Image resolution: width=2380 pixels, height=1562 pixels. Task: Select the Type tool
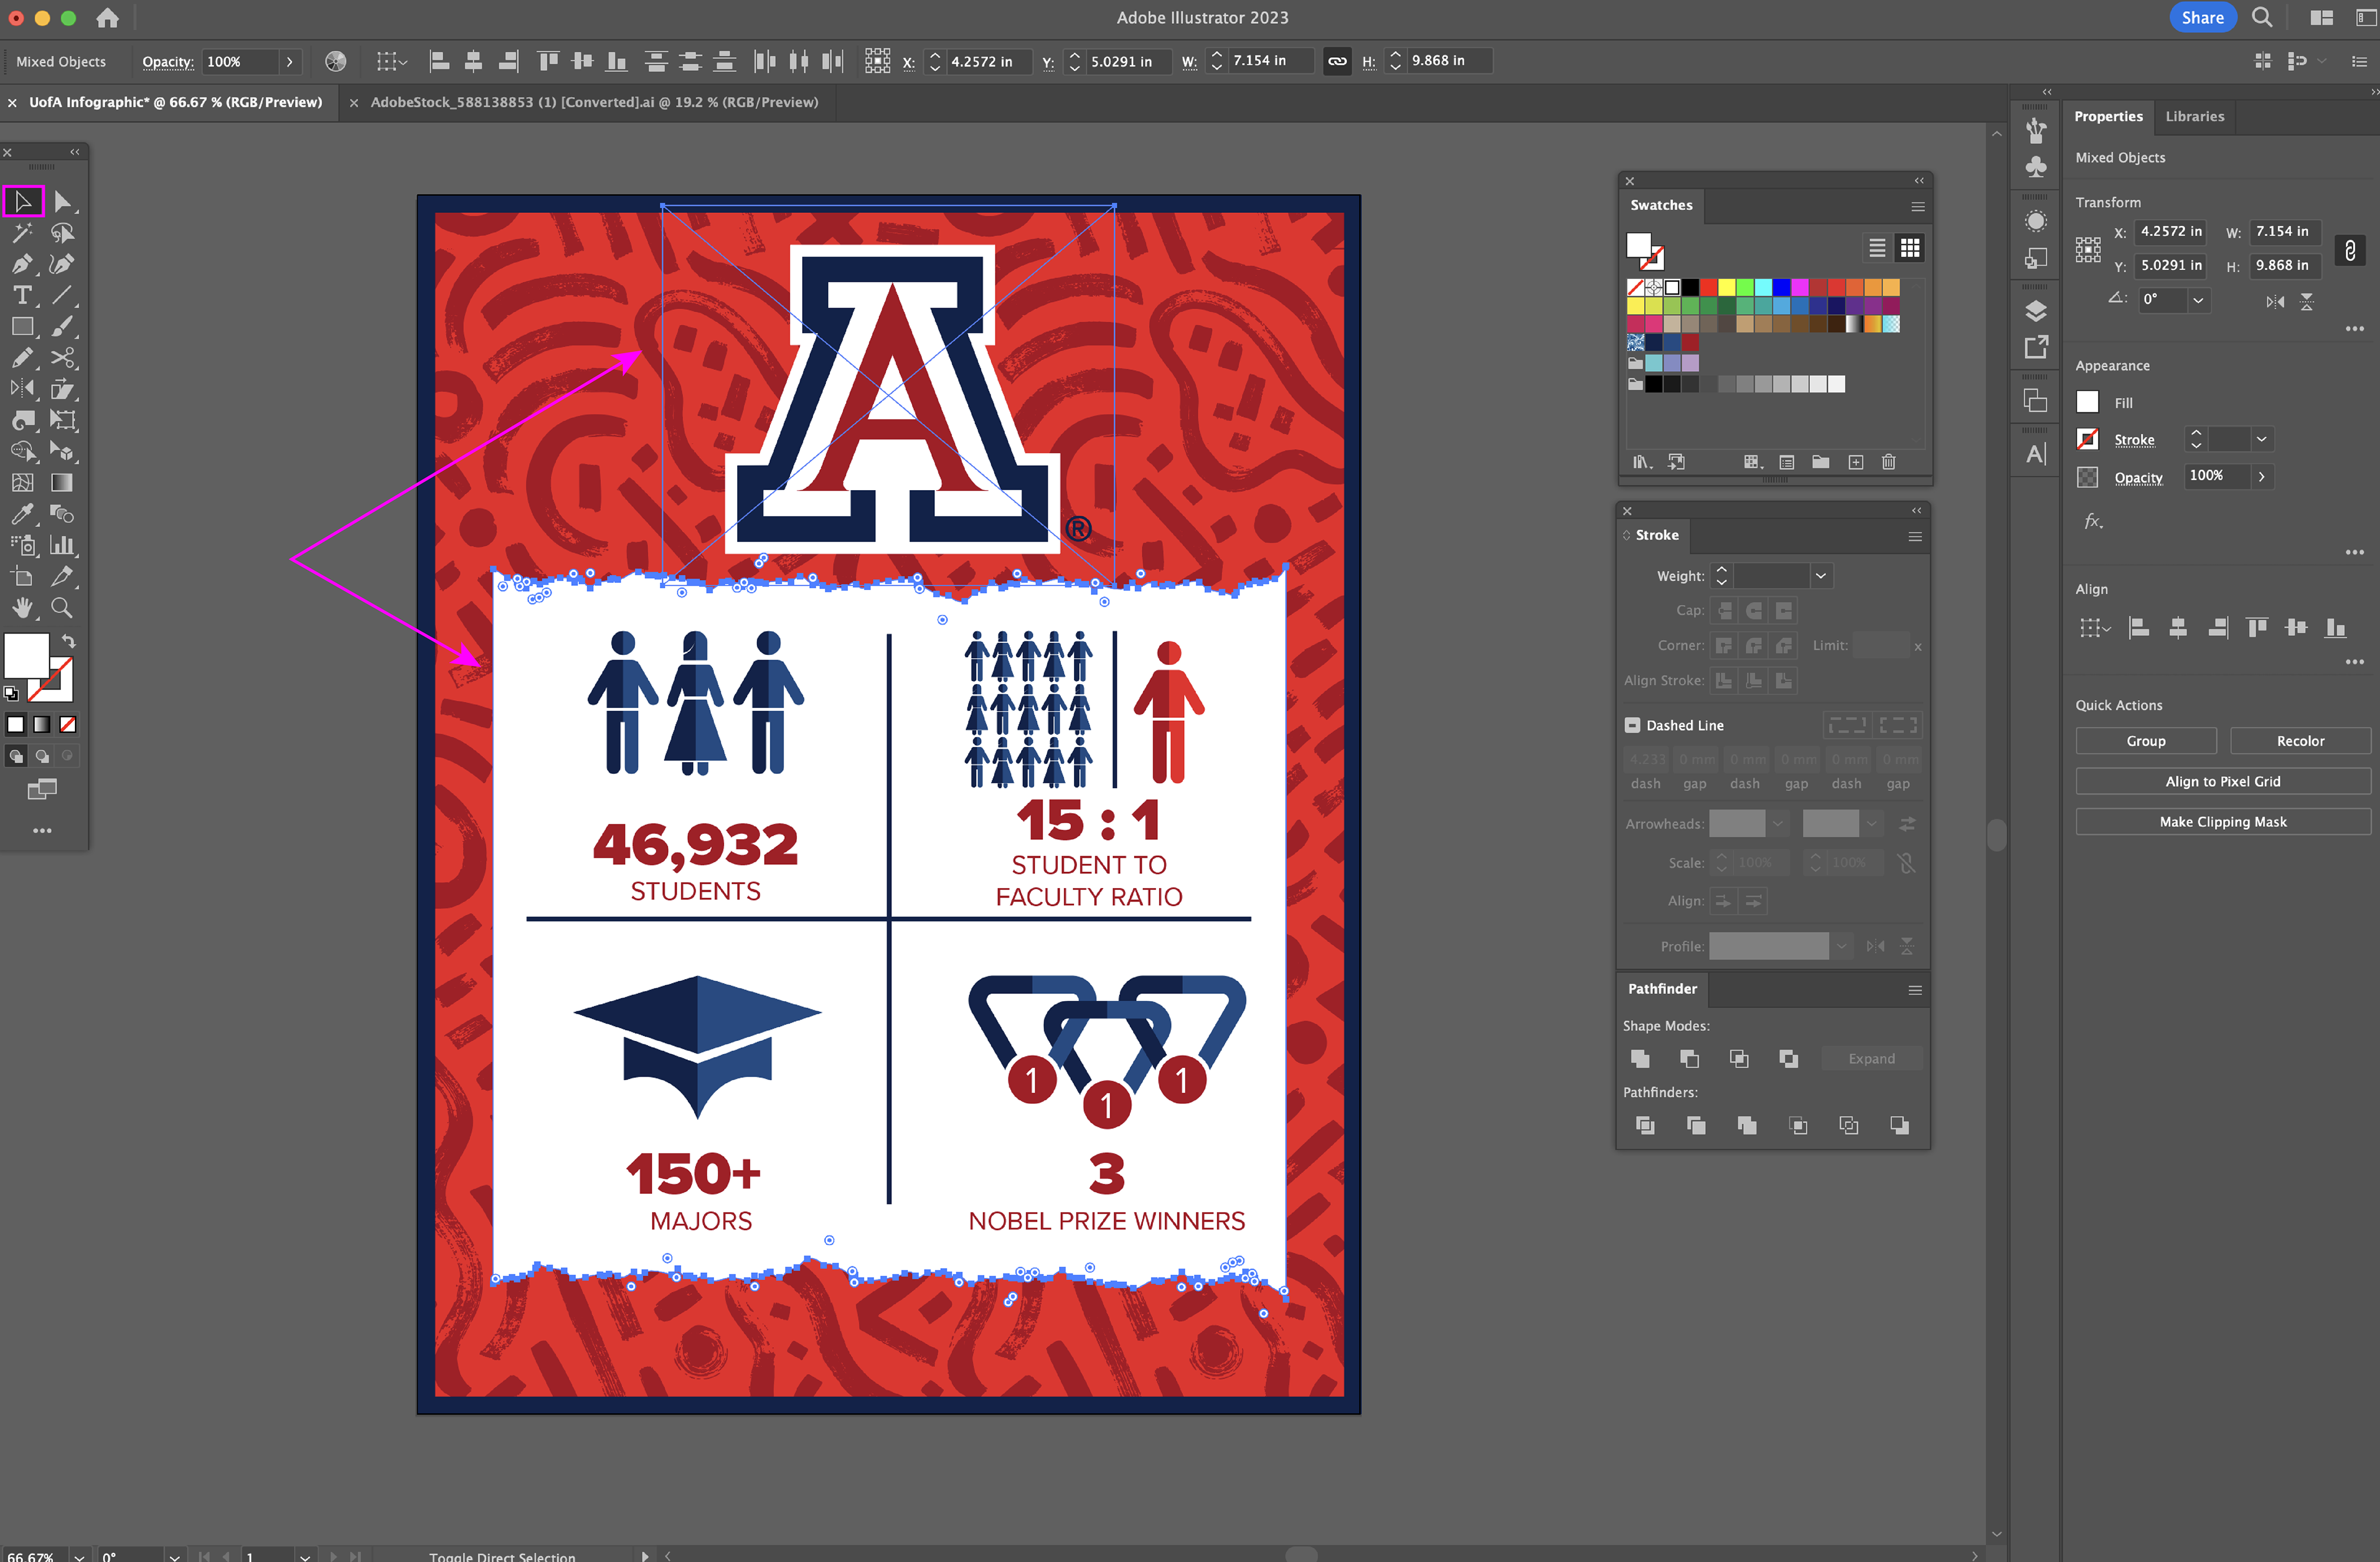[22, 295]
